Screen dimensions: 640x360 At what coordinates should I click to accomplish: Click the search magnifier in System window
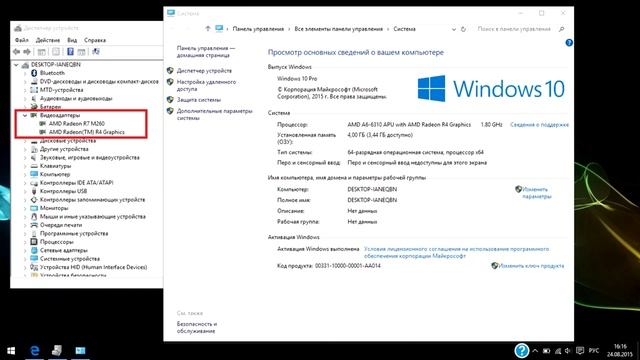[x=562, y=29]
